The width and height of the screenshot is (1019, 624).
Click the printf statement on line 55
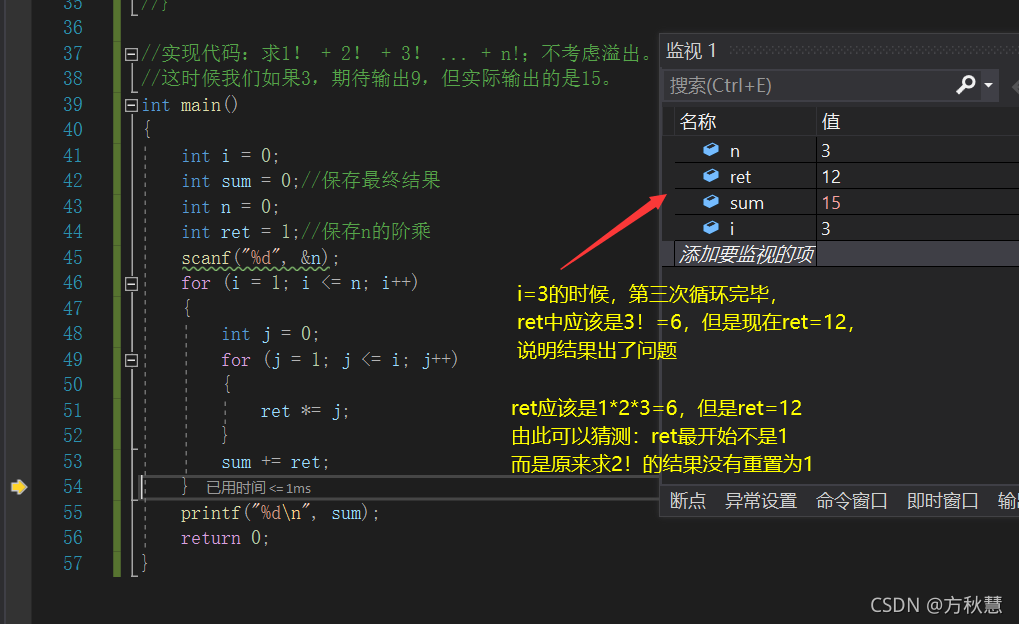coord(280,513)
